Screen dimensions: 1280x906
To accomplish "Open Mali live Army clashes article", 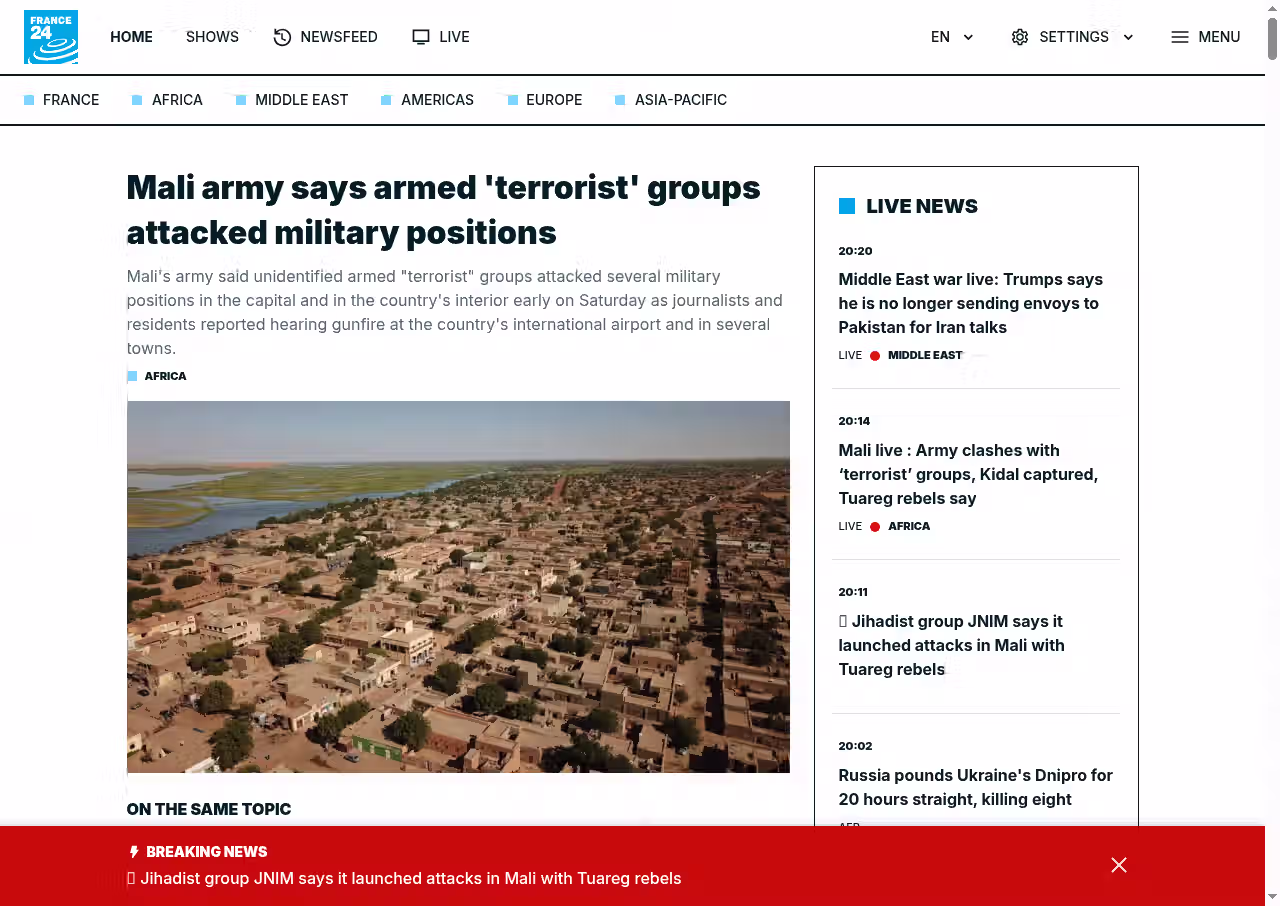I will coord(968,474).
